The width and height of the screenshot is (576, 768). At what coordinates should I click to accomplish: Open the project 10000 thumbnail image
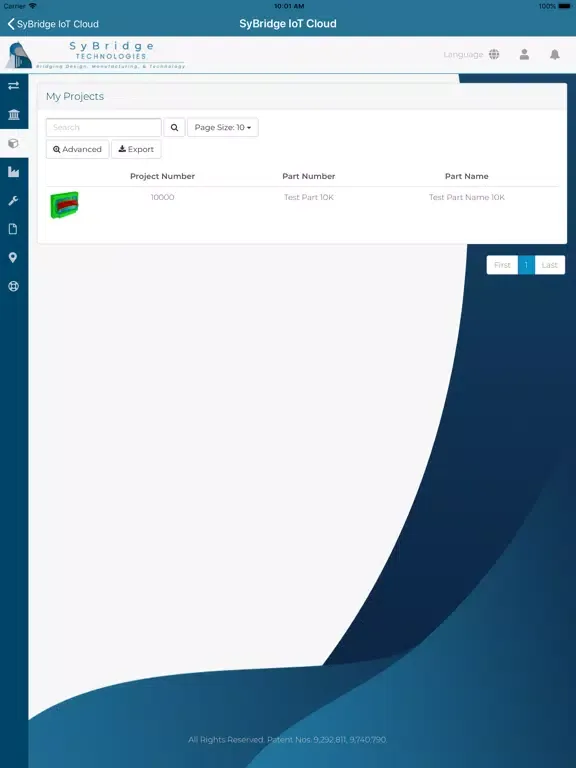[x=64, y=205]
